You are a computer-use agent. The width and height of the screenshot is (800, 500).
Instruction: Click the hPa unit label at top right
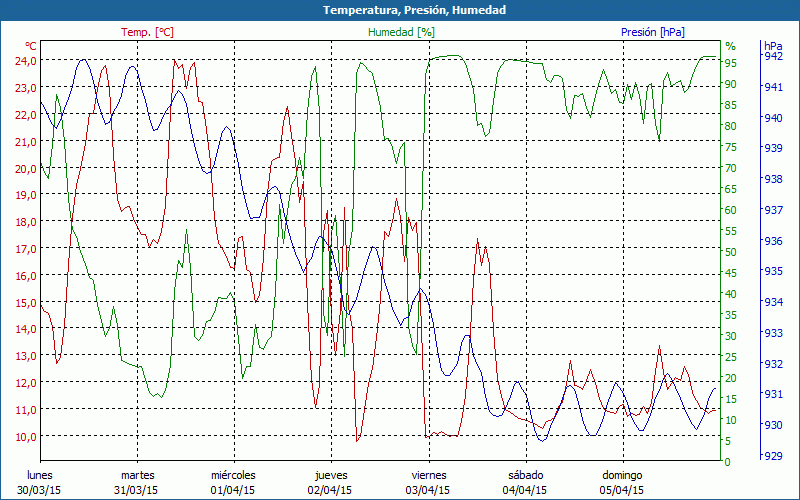[773, 46]
